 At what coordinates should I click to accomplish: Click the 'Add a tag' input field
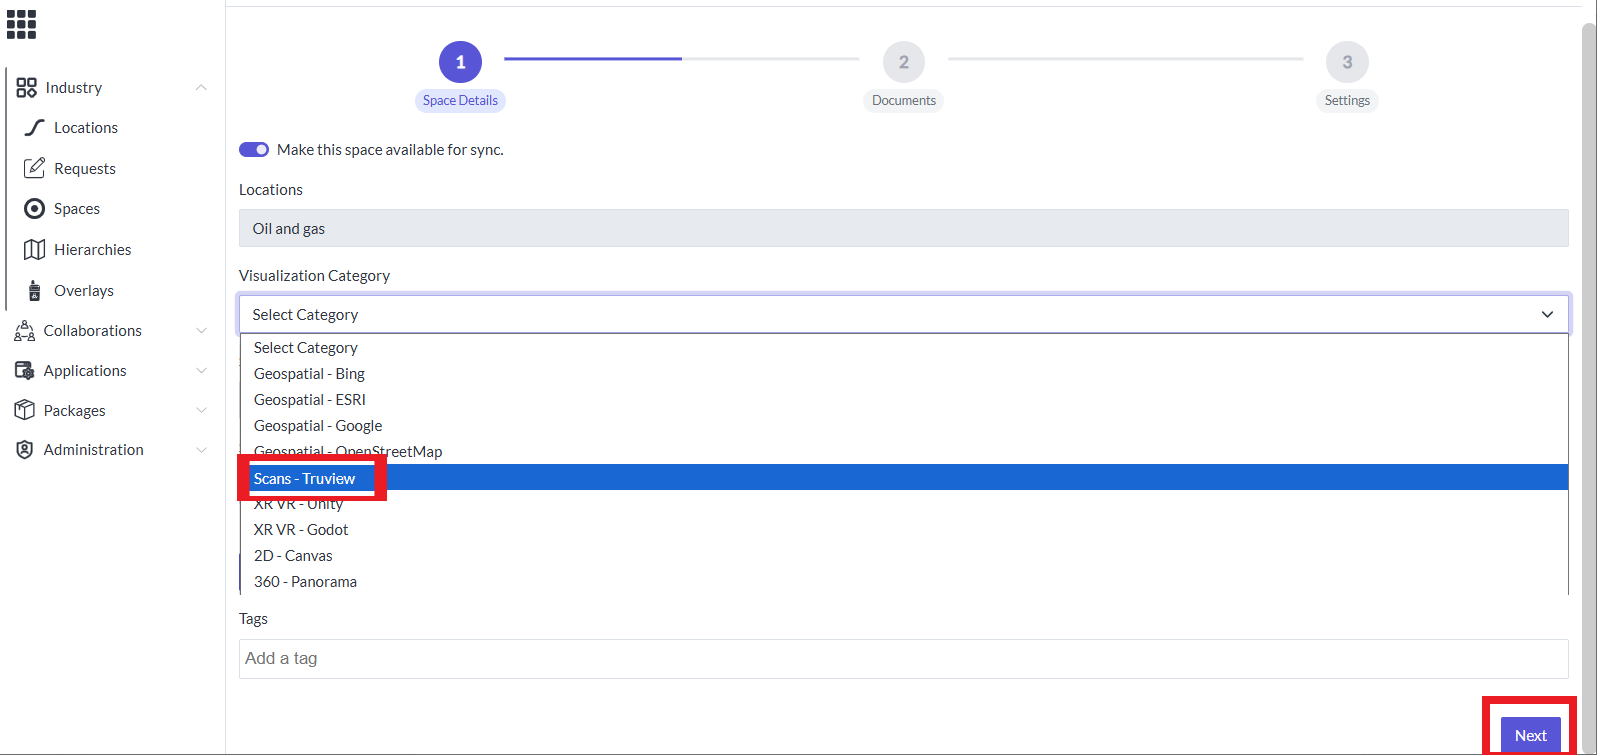point(904,659)
